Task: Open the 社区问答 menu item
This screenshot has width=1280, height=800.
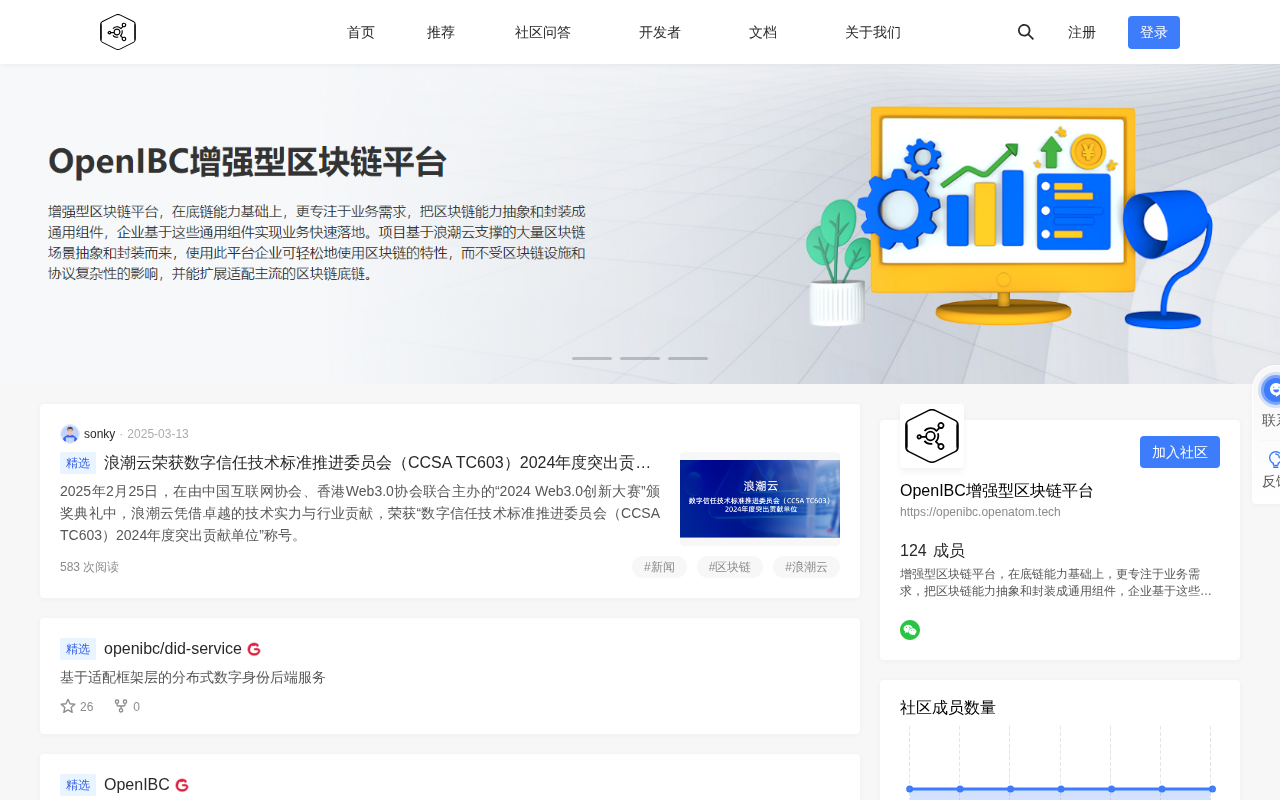Action: point(542,32)
